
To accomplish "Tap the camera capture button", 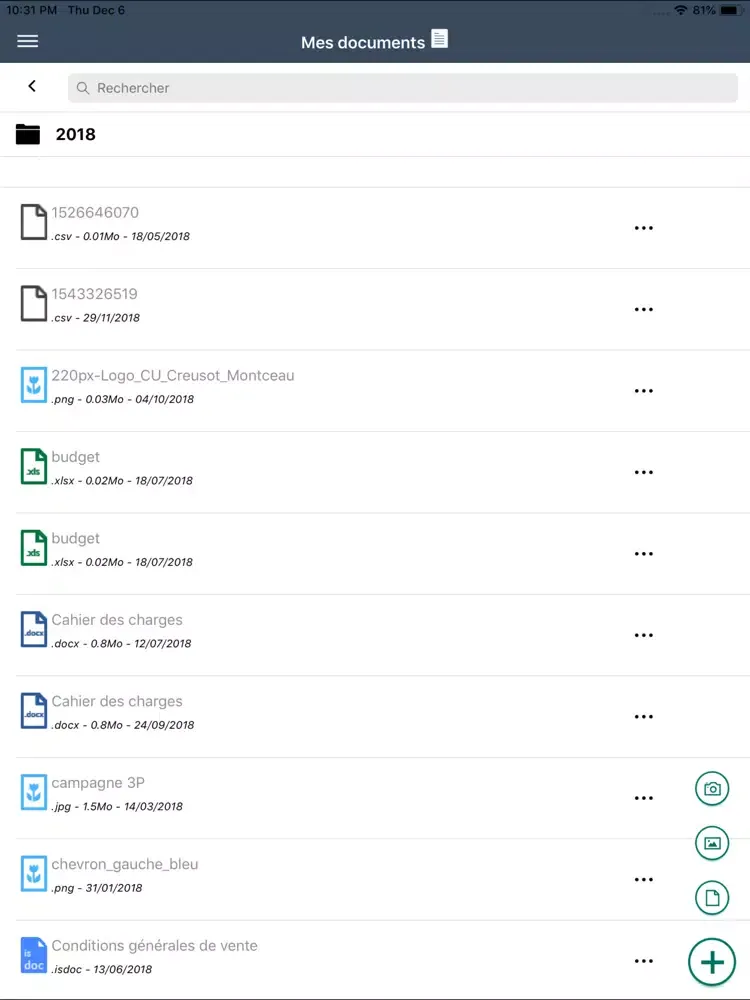I will (x=711, y=788).
